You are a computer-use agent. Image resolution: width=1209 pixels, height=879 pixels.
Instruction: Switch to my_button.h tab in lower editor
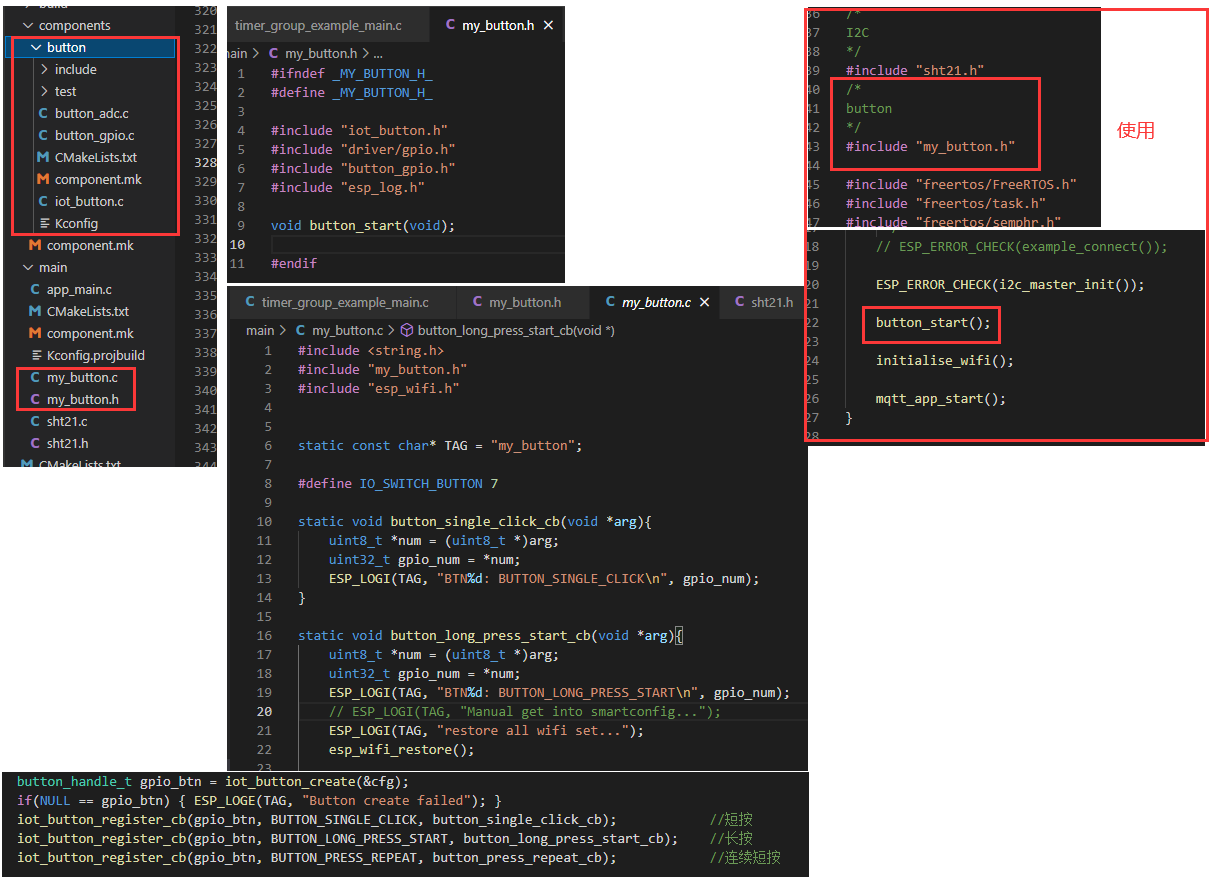(x=524, y=302)
